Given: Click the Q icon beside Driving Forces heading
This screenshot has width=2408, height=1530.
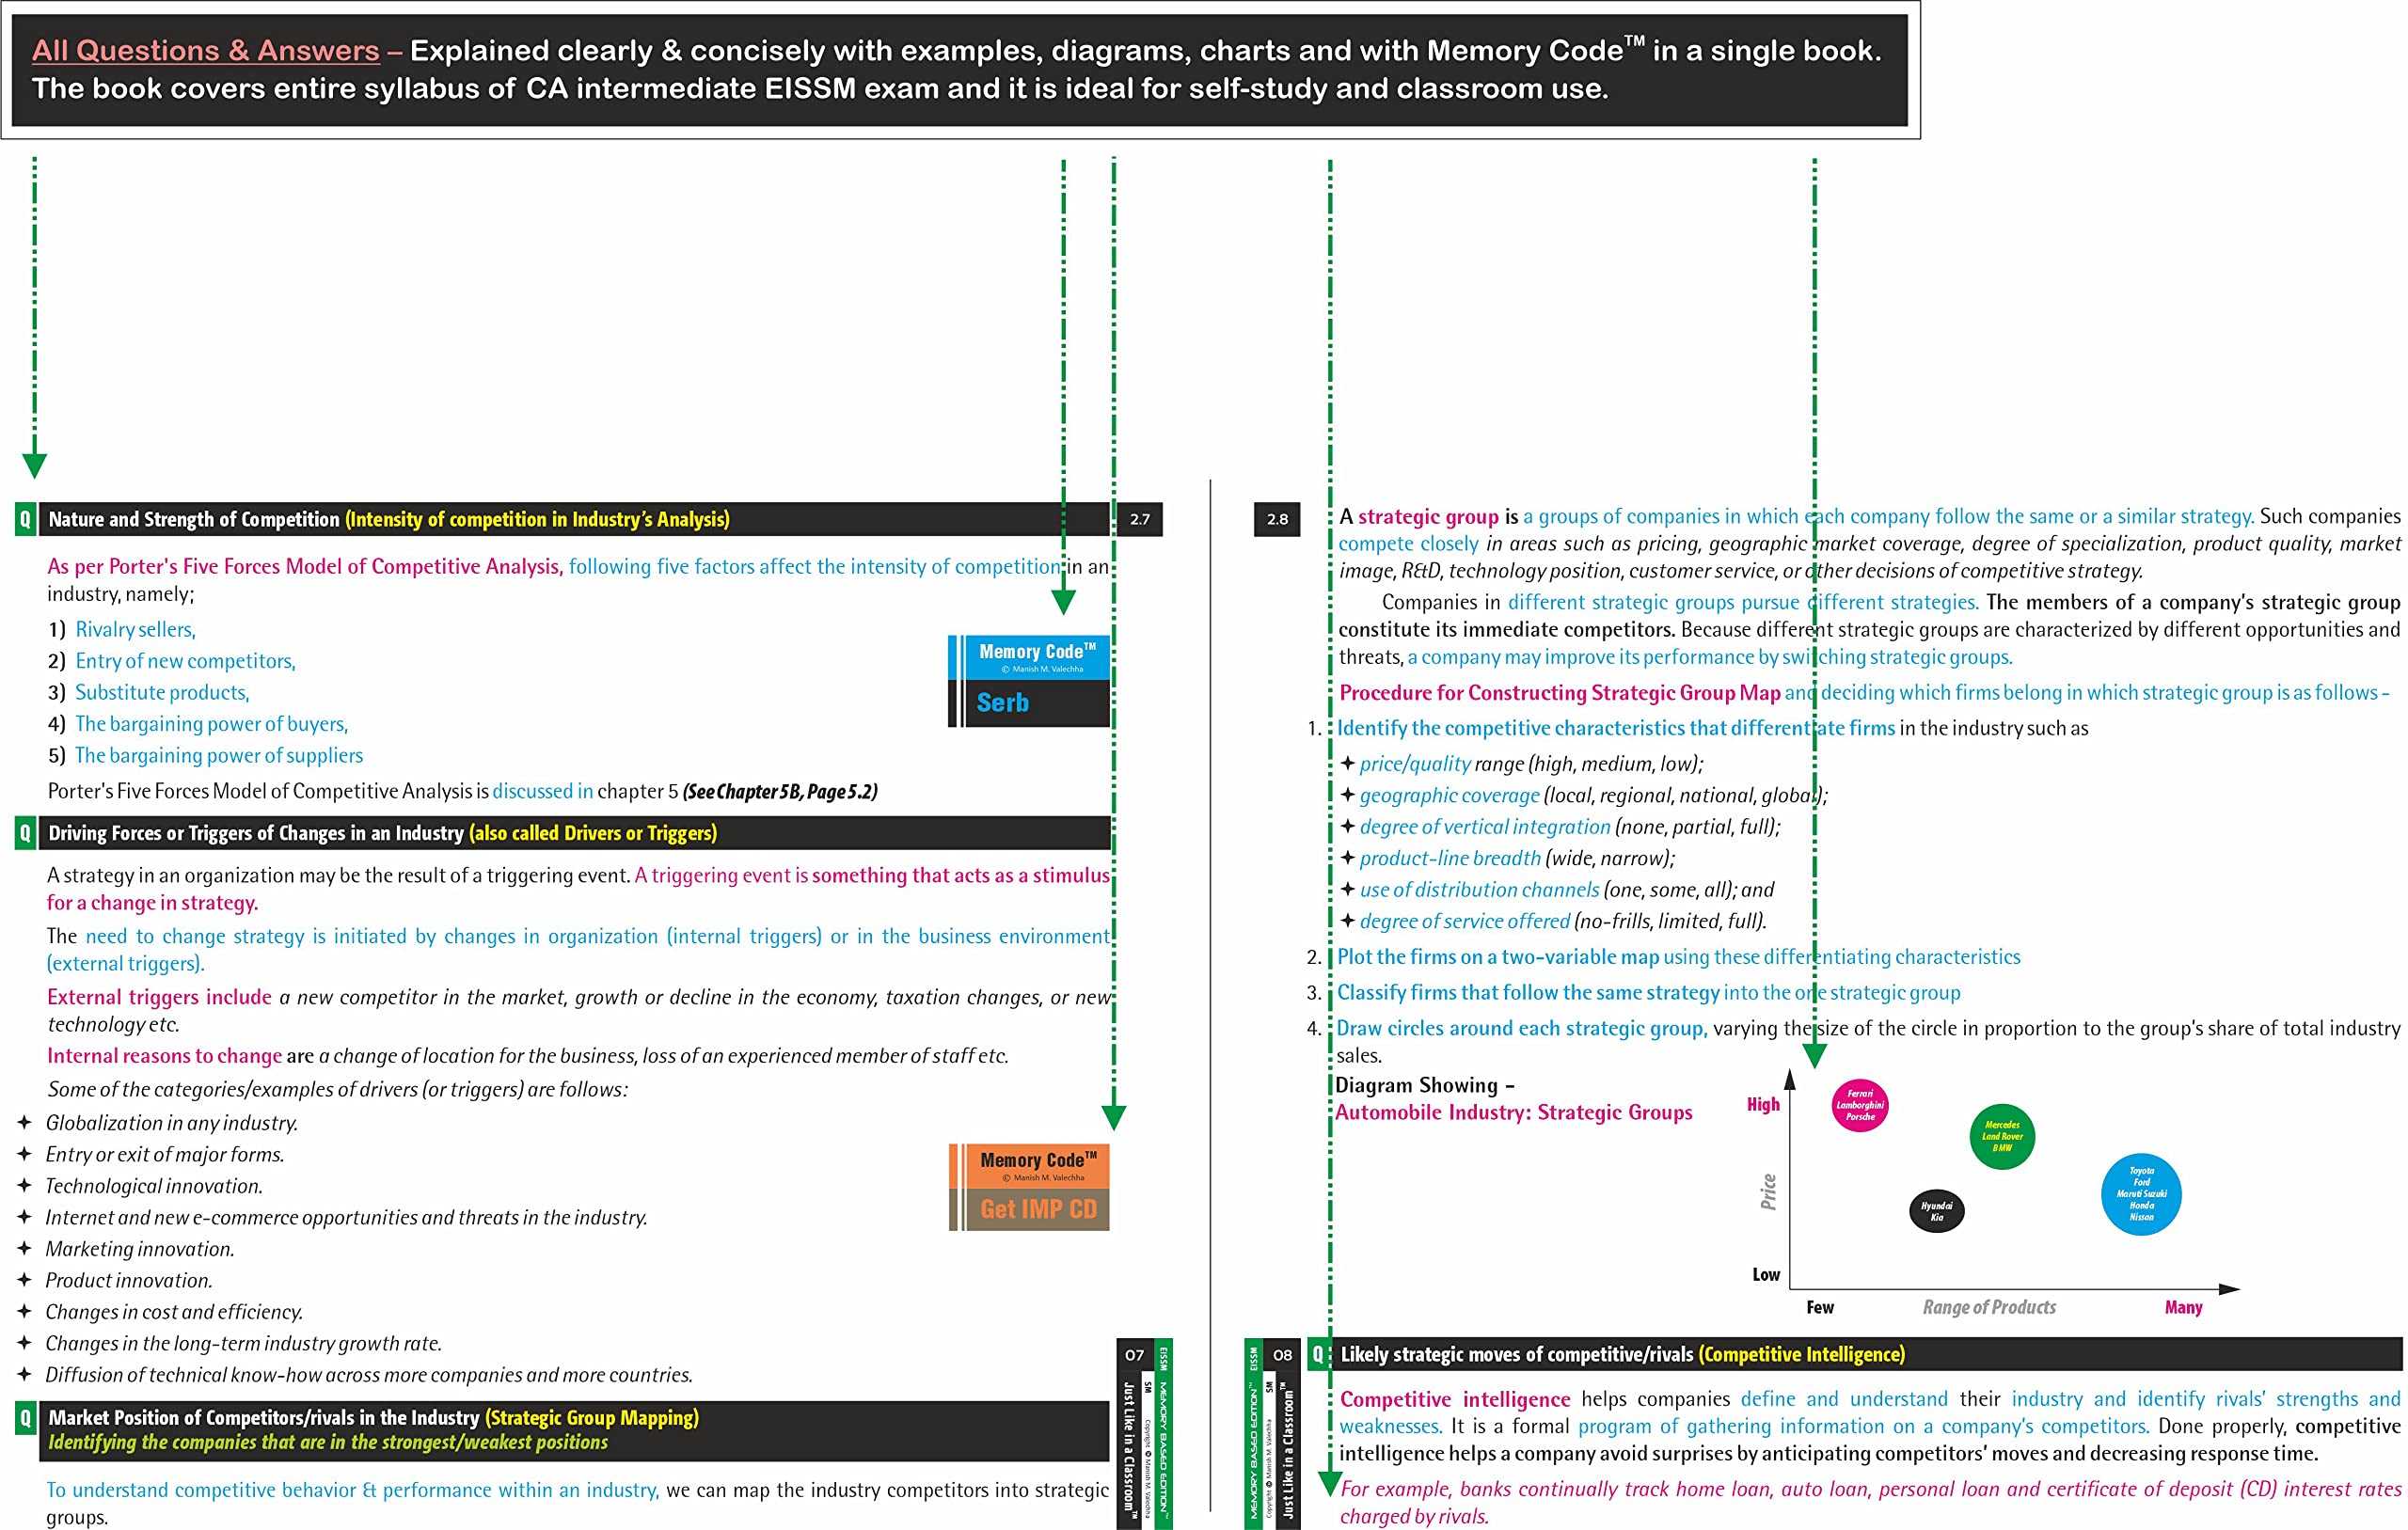Looking at the screenshot, I should click(25, 833).
